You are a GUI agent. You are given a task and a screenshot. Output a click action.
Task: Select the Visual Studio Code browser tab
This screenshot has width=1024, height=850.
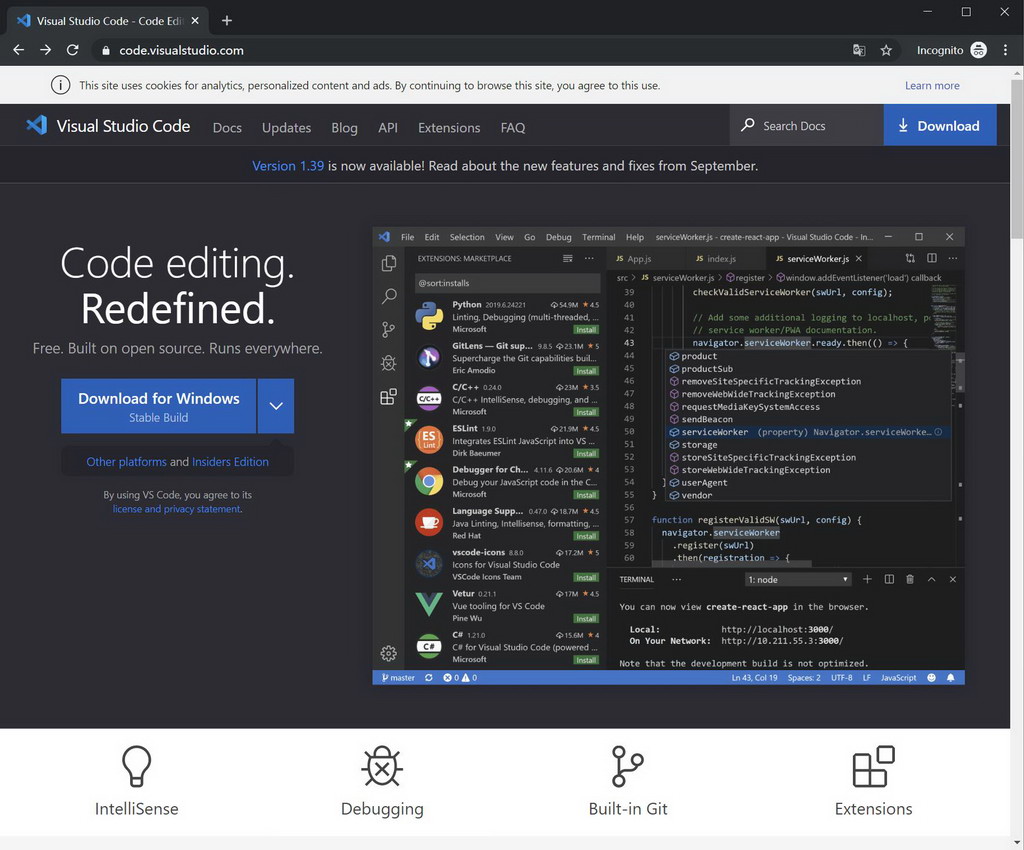109,21
